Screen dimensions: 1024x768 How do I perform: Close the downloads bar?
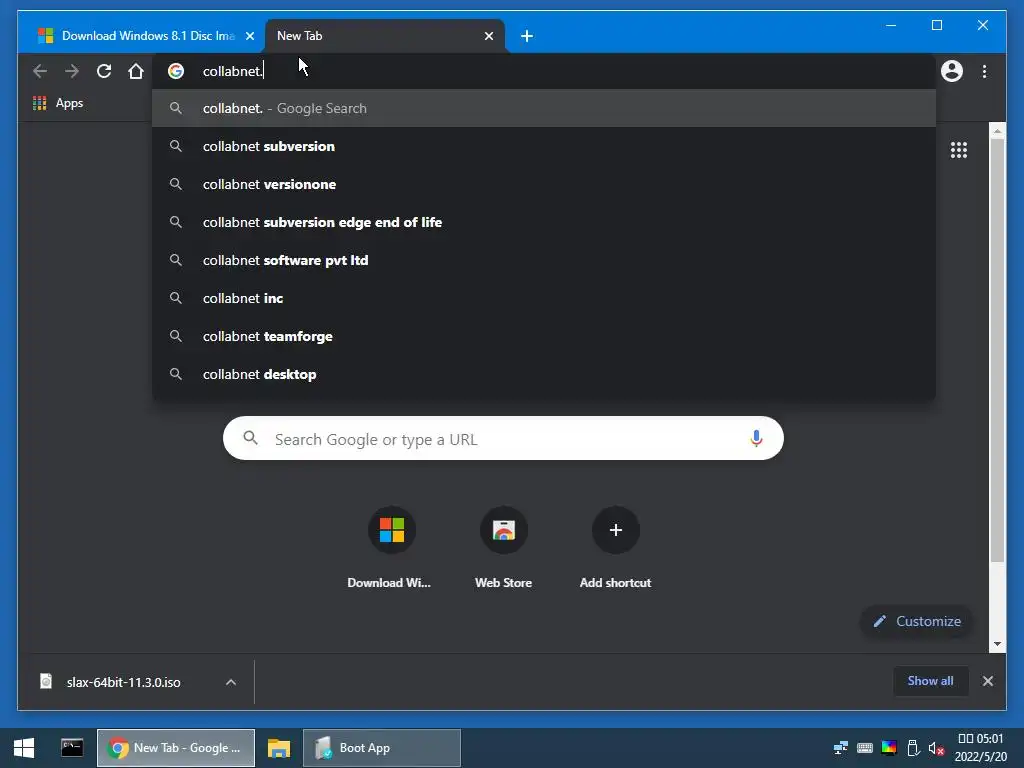pyautogui.click(x=987, y=681)
